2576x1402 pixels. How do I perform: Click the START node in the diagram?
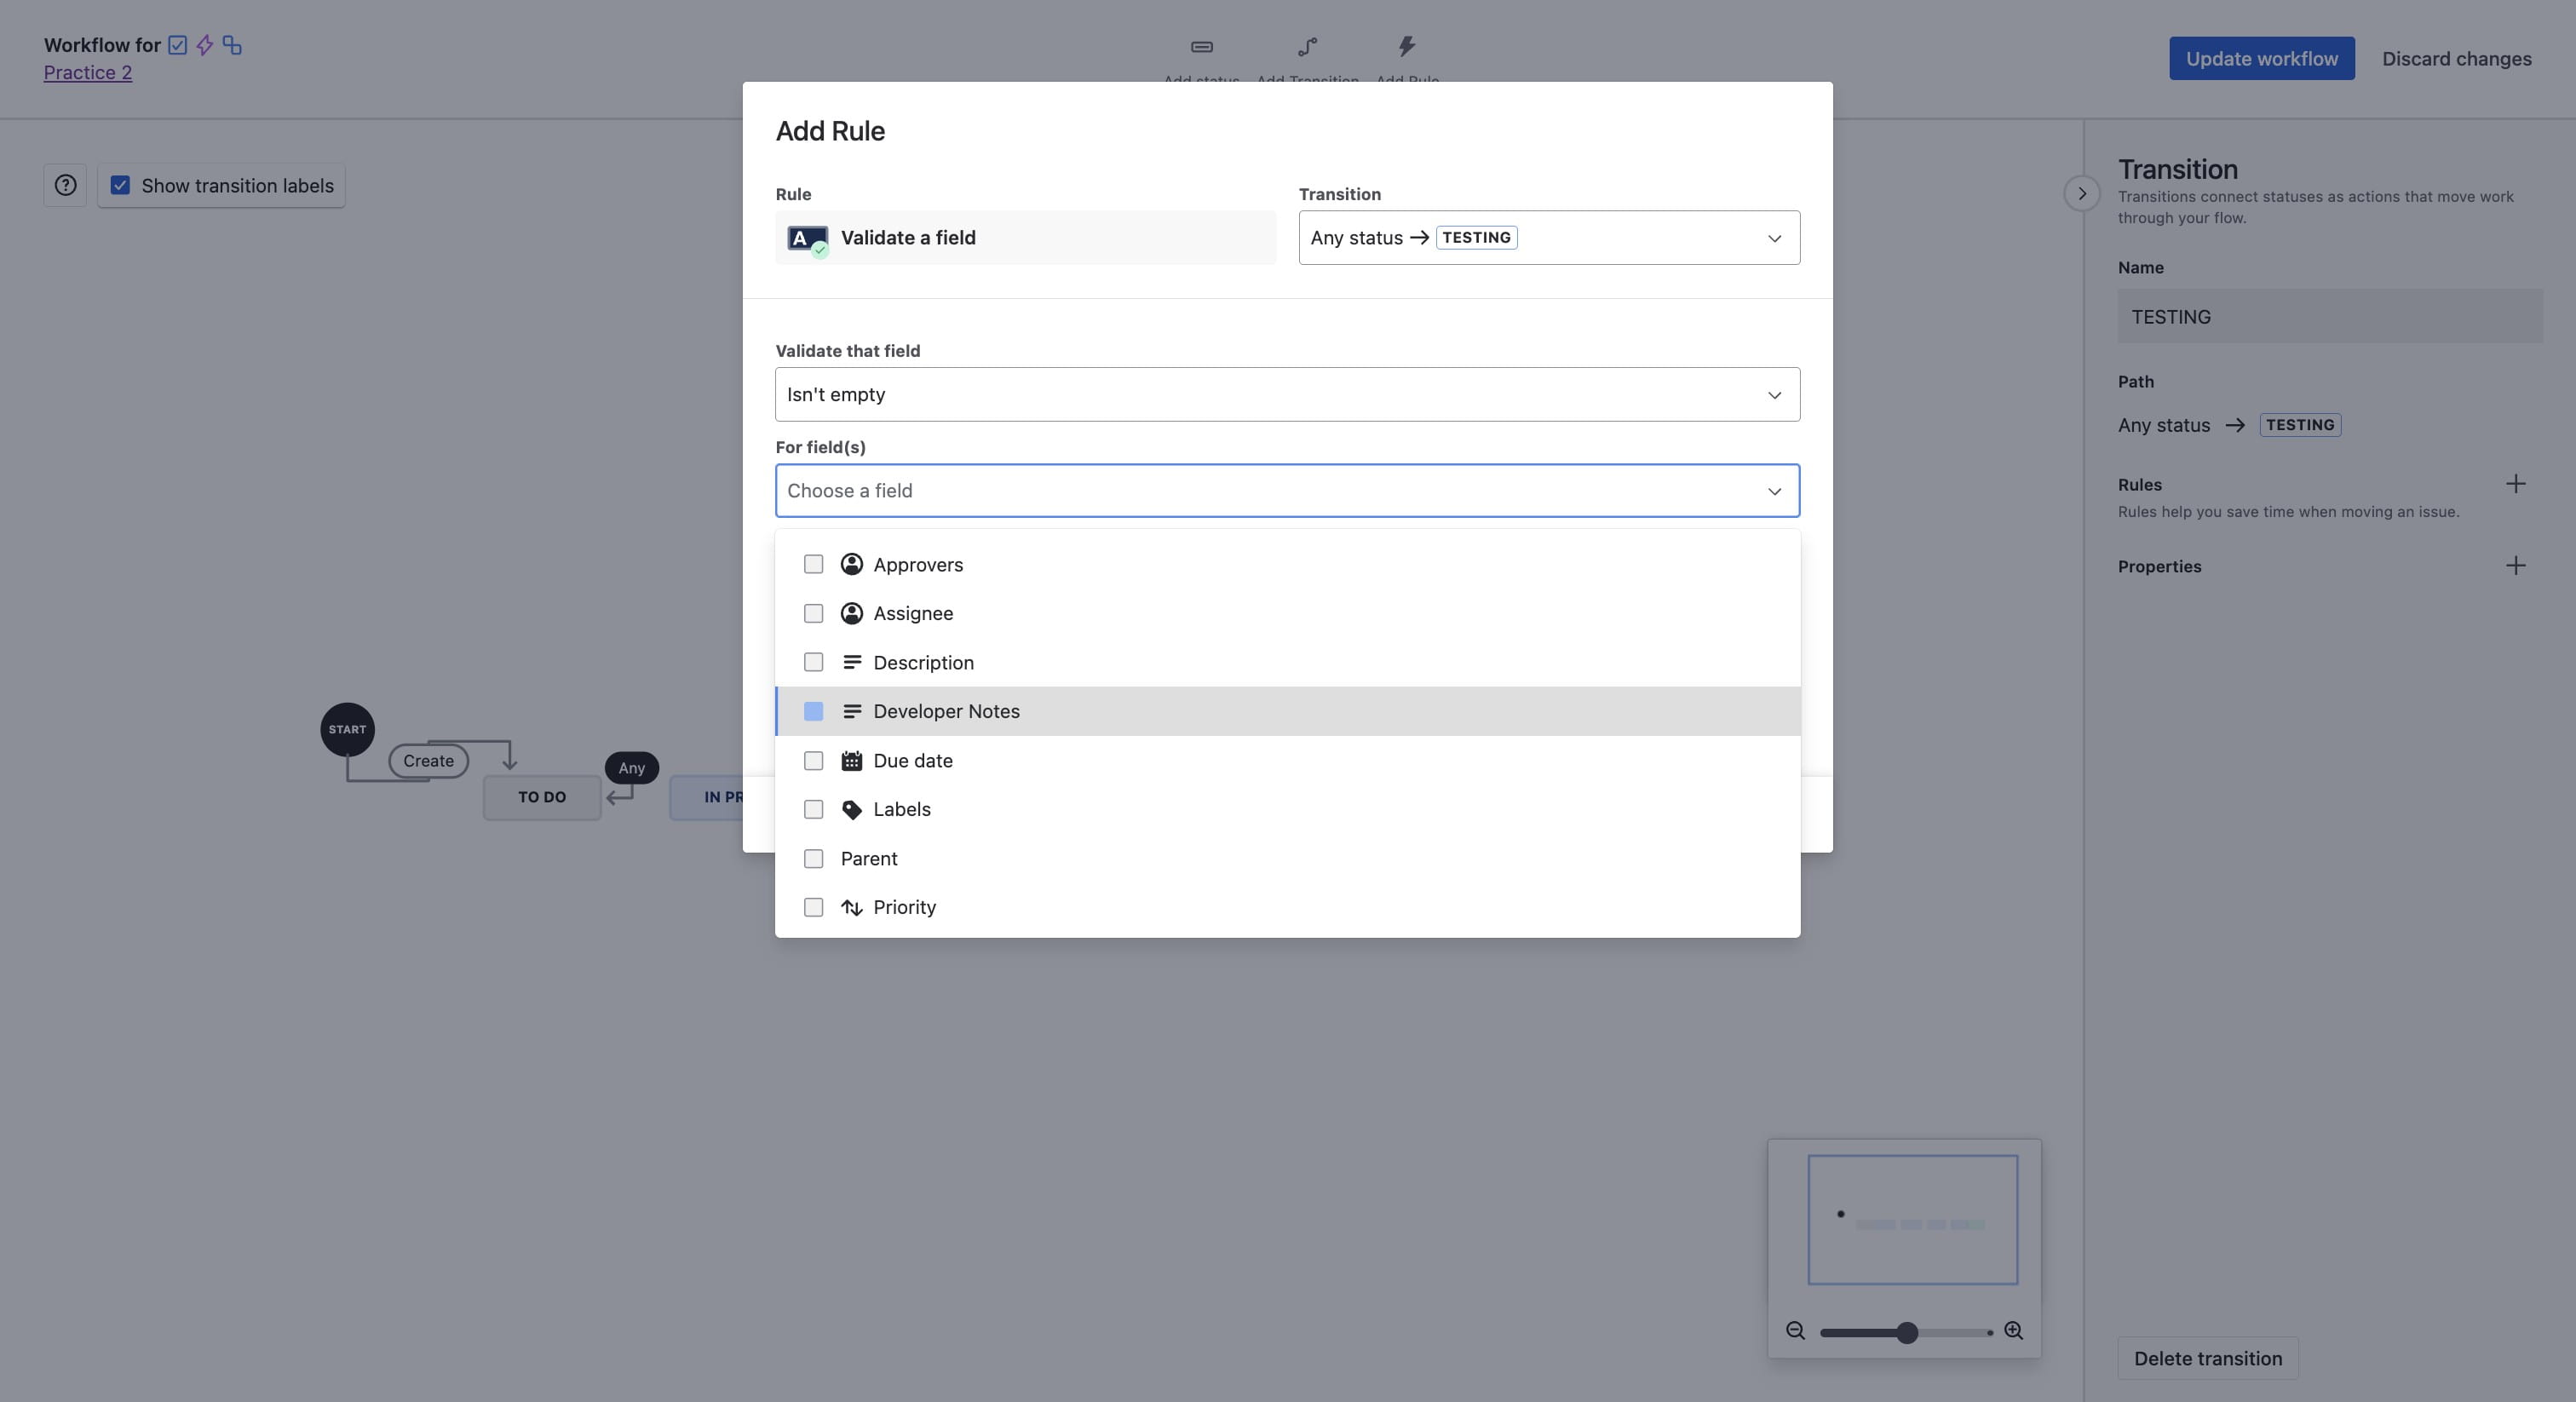click(x=347, y=729)
